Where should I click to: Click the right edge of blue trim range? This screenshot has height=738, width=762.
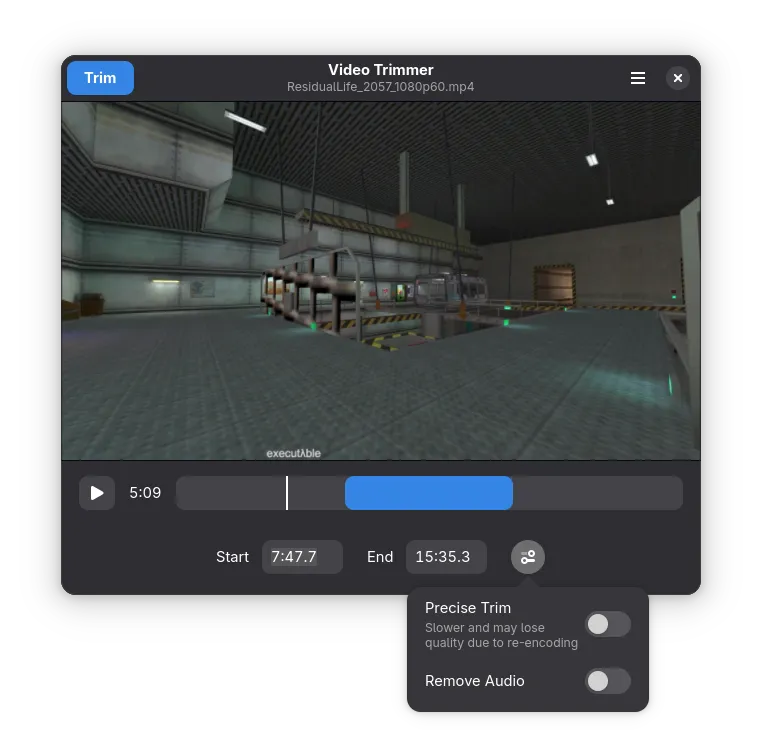(511, 493)
